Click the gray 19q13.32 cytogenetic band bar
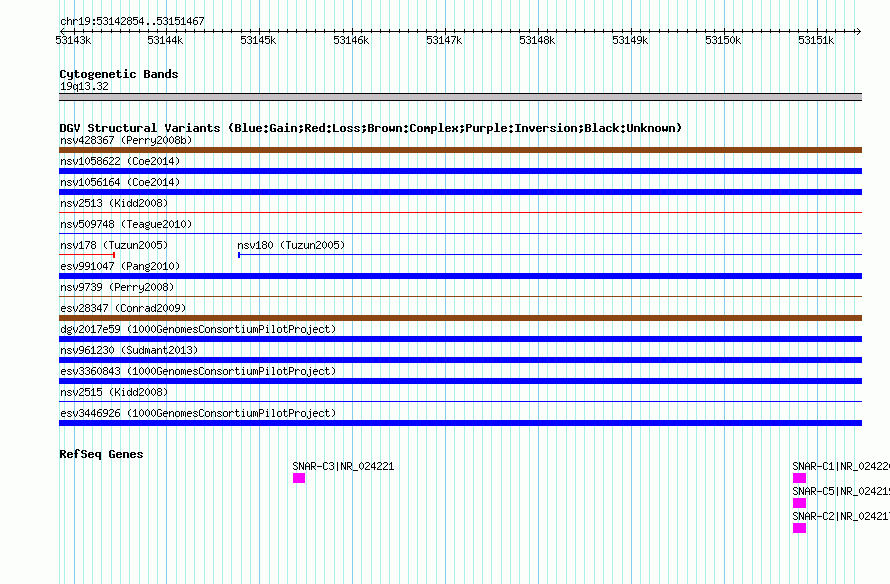The width and height of the screenshot is (890, 584). 460,97
